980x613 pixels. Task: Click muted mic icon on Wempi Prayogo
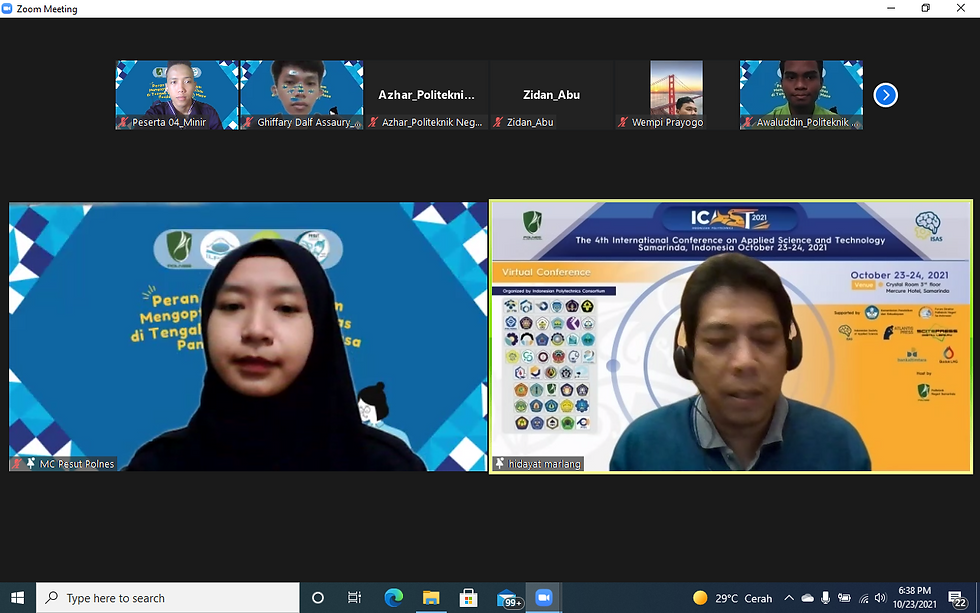pyautogui.click(x=623, y=122)
